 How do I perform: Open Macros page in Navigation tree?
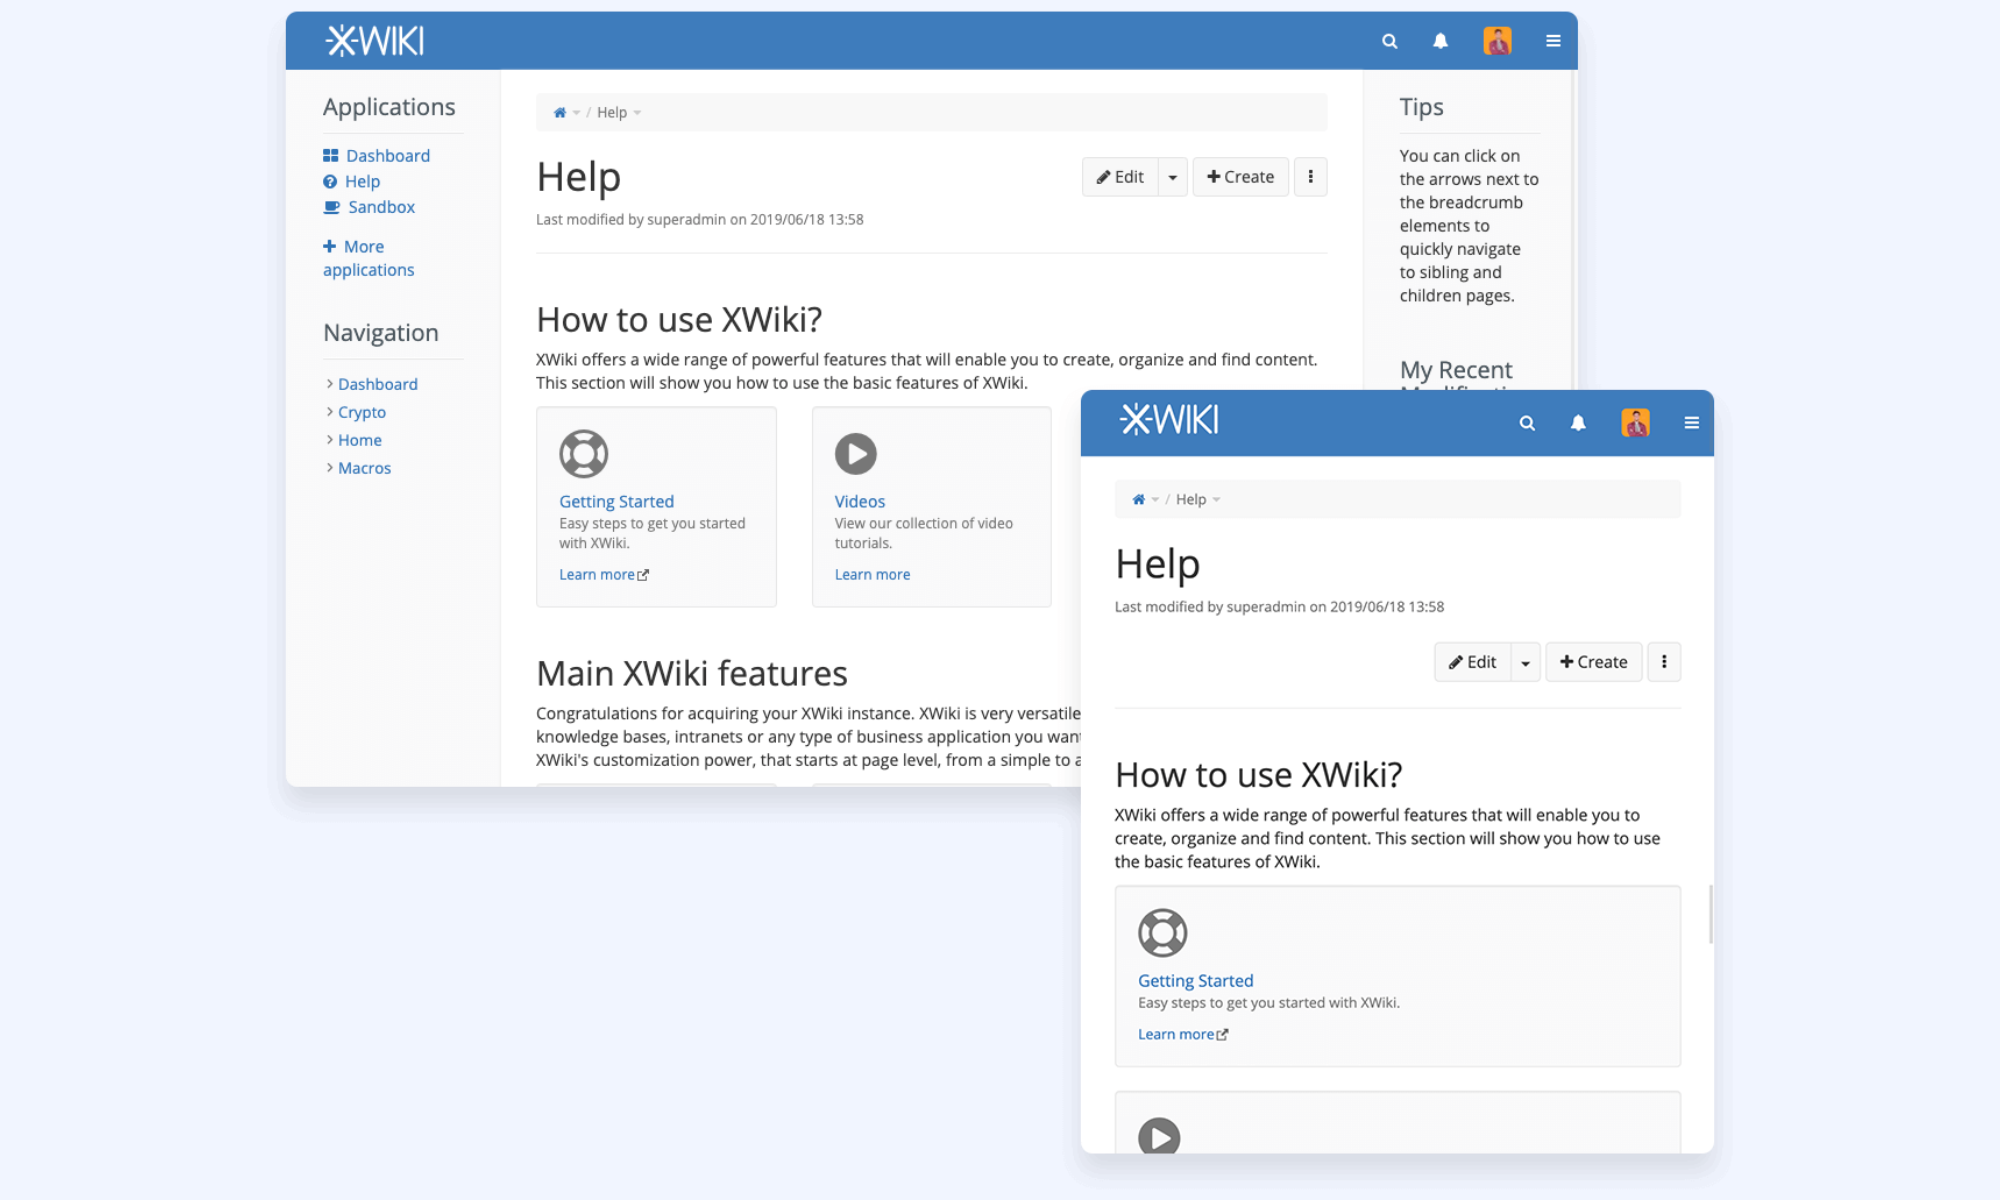pos(364,468)
